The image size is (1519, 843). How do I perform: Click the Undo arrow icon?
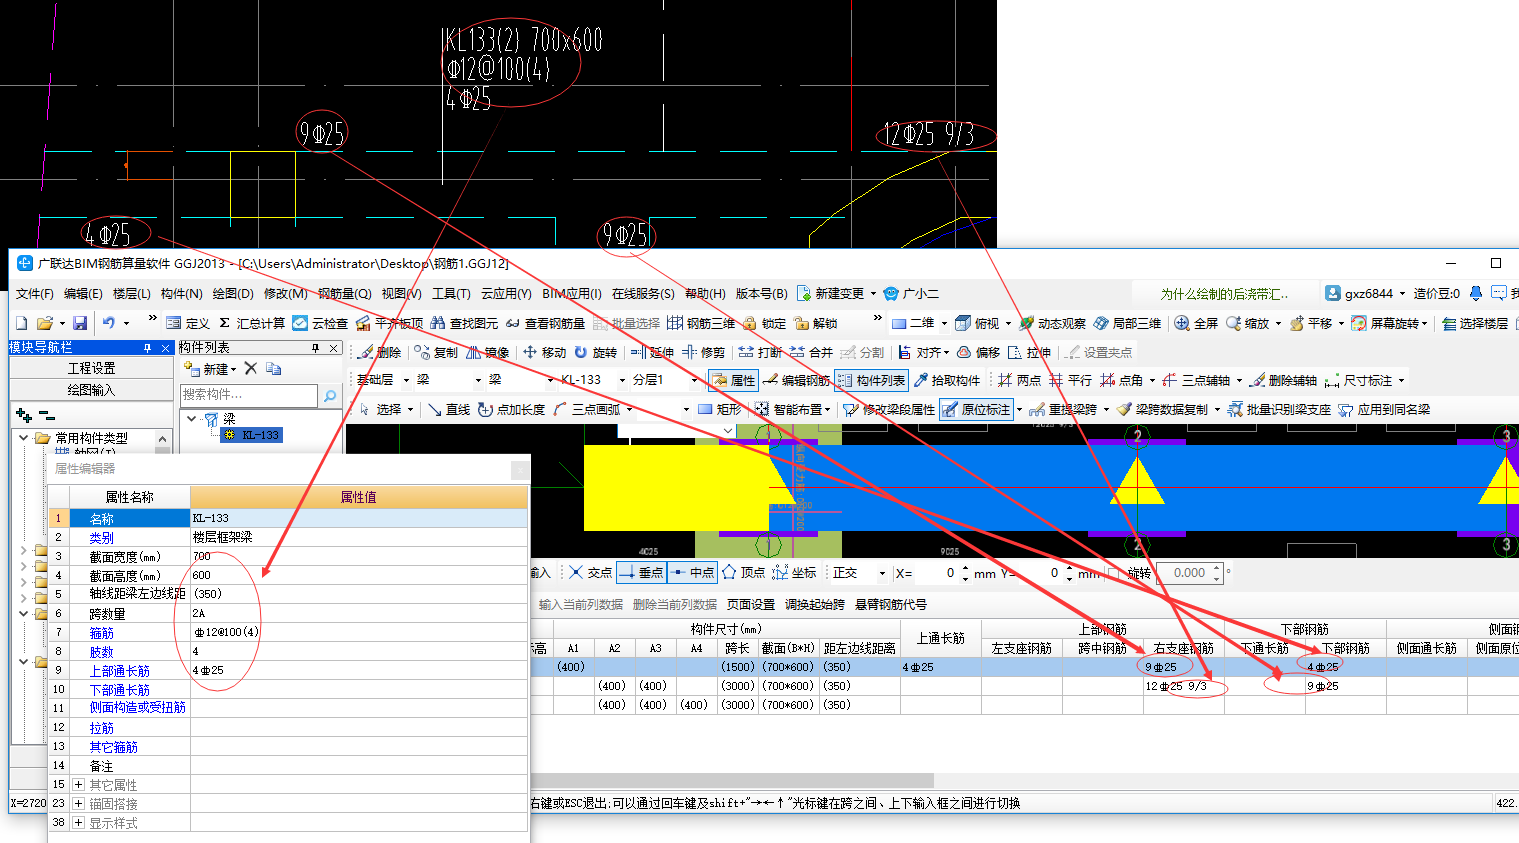(108, 323)
